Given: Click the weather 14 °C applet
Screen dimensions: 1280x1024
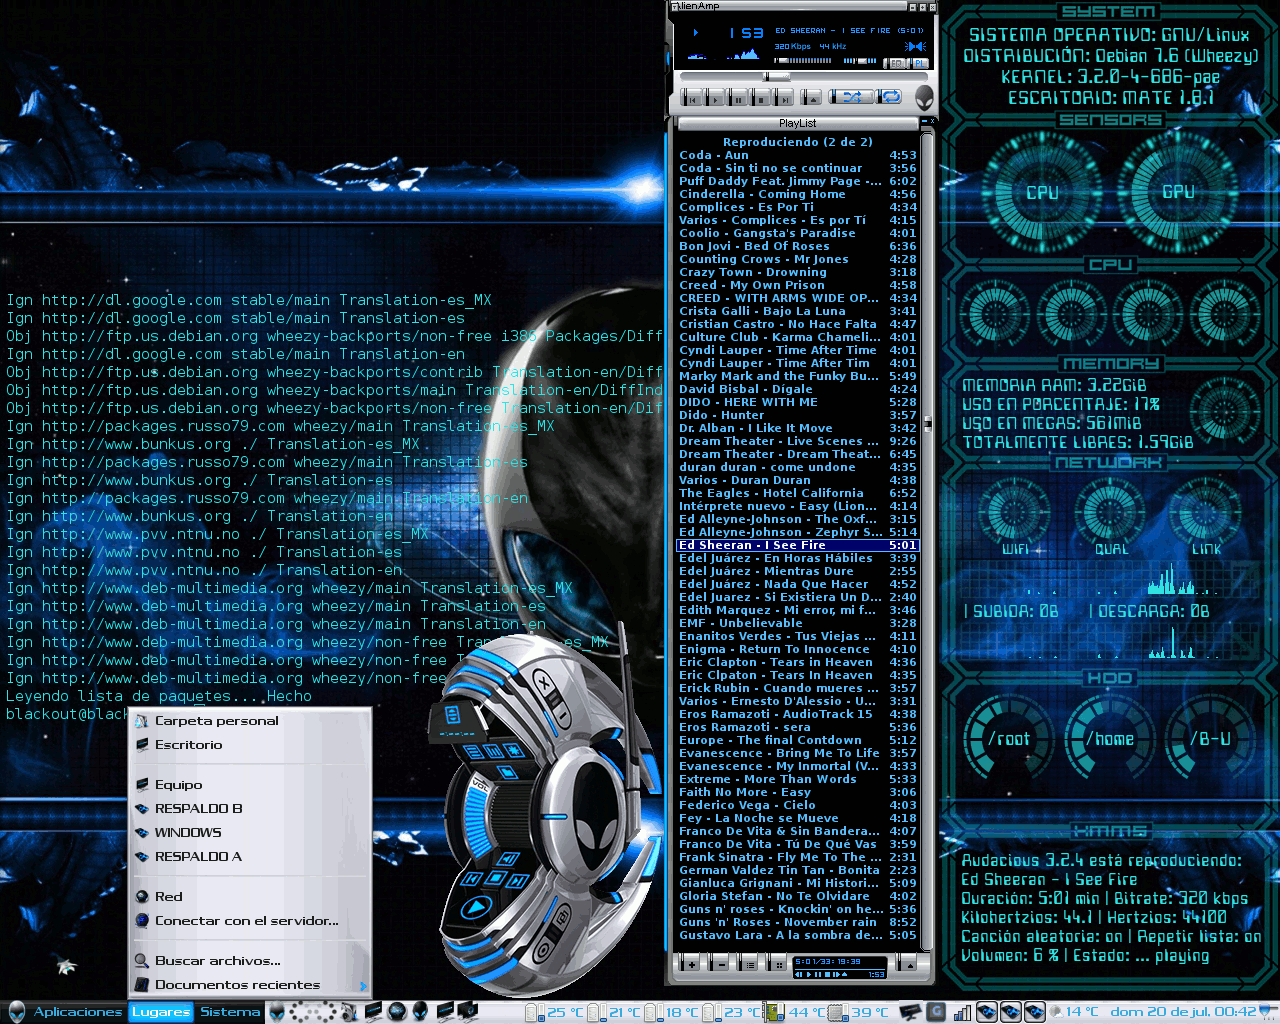Looking at the screenshot, I should pyautogui.click(x=1075, y=1012).
